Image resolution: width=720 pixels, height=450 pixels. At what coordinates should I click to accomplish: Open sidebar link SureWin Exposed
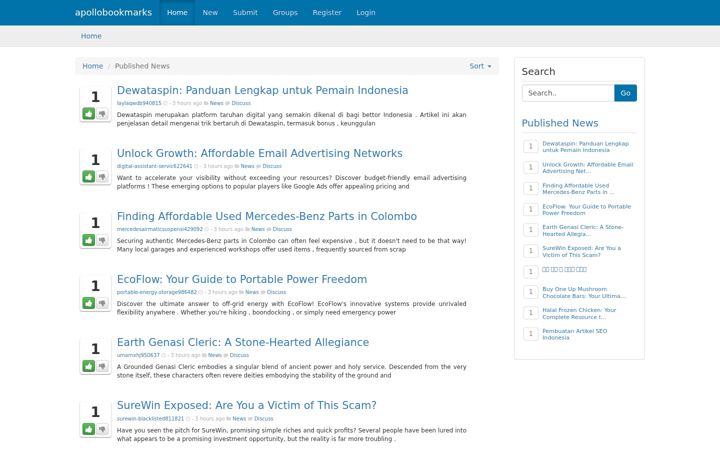[x=581, y=252]
